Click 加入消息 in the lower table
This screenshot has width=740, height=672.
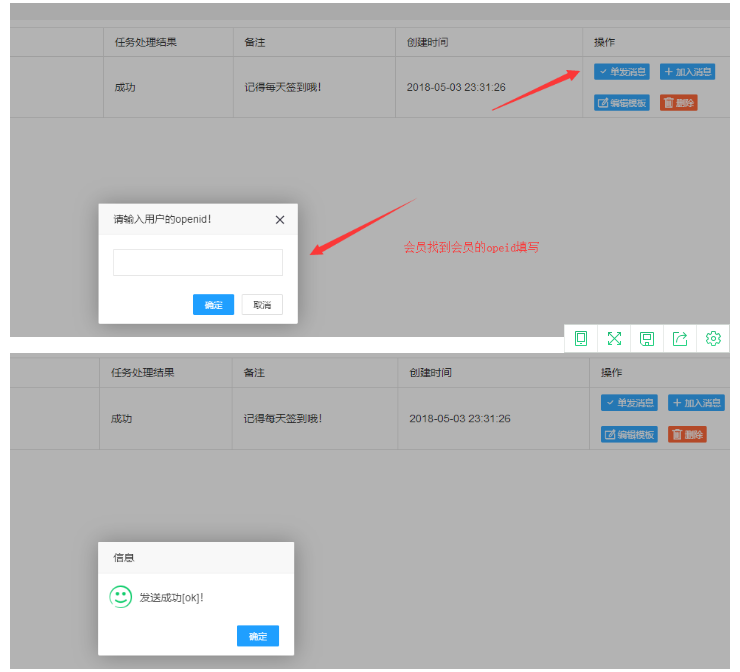coord(696,403)
